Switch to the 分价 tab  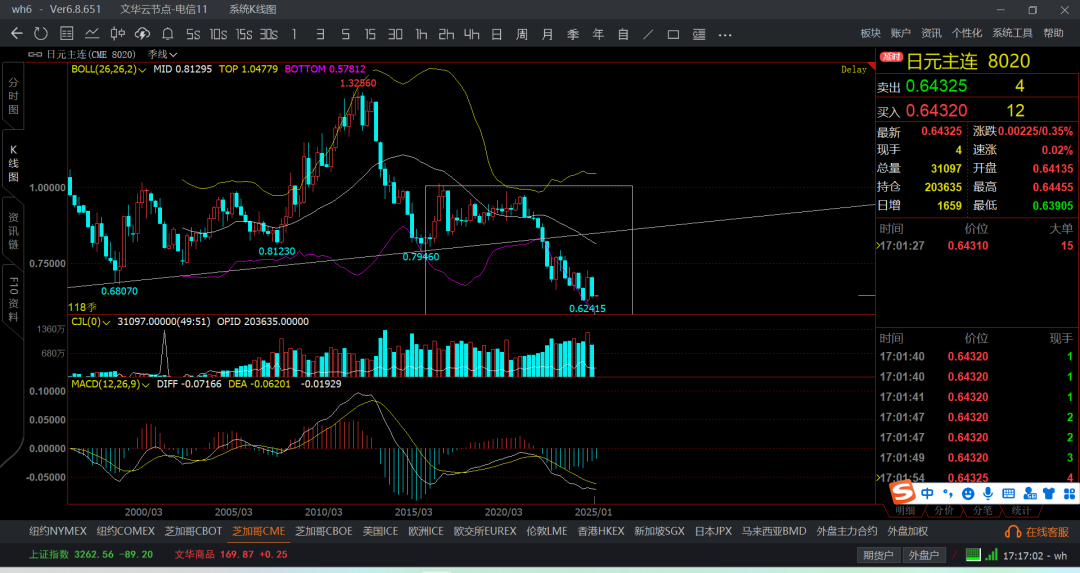[944, 510]
